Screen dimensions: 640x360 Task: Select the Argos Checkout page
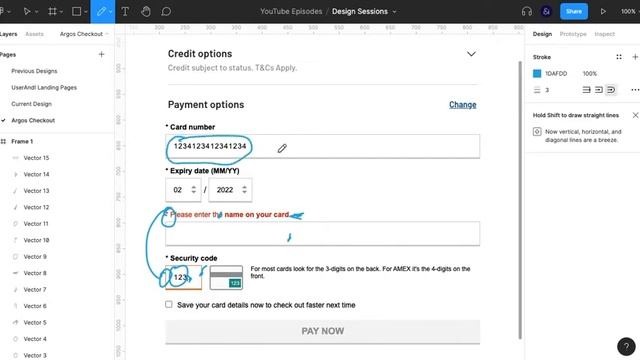(x=33, y=120)
